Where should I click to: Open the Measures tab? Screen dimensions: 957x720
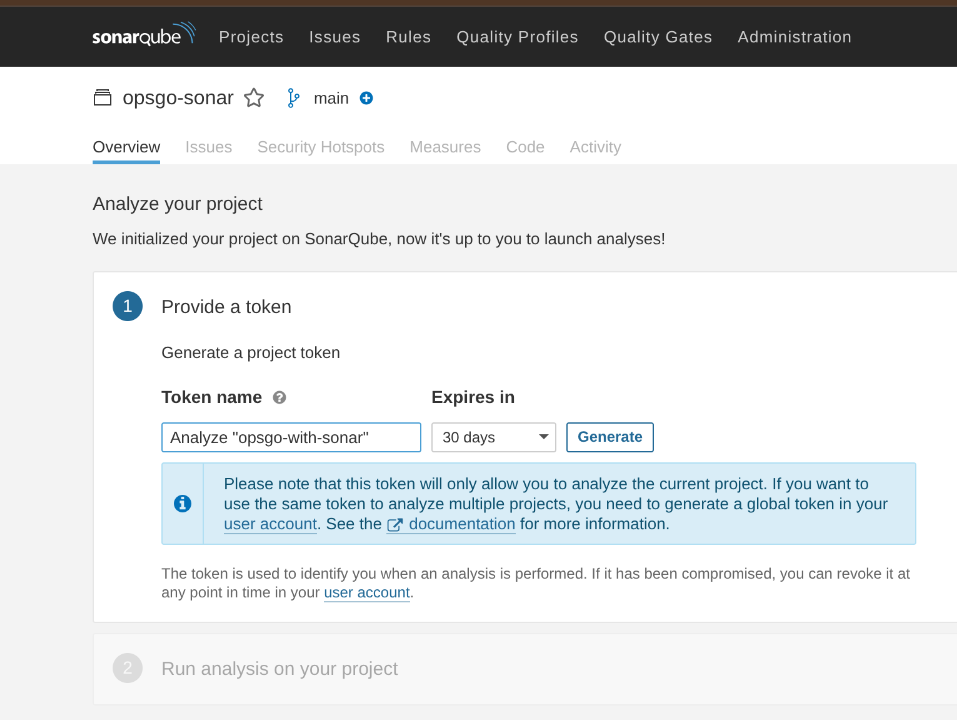click(x=446, y=147)
